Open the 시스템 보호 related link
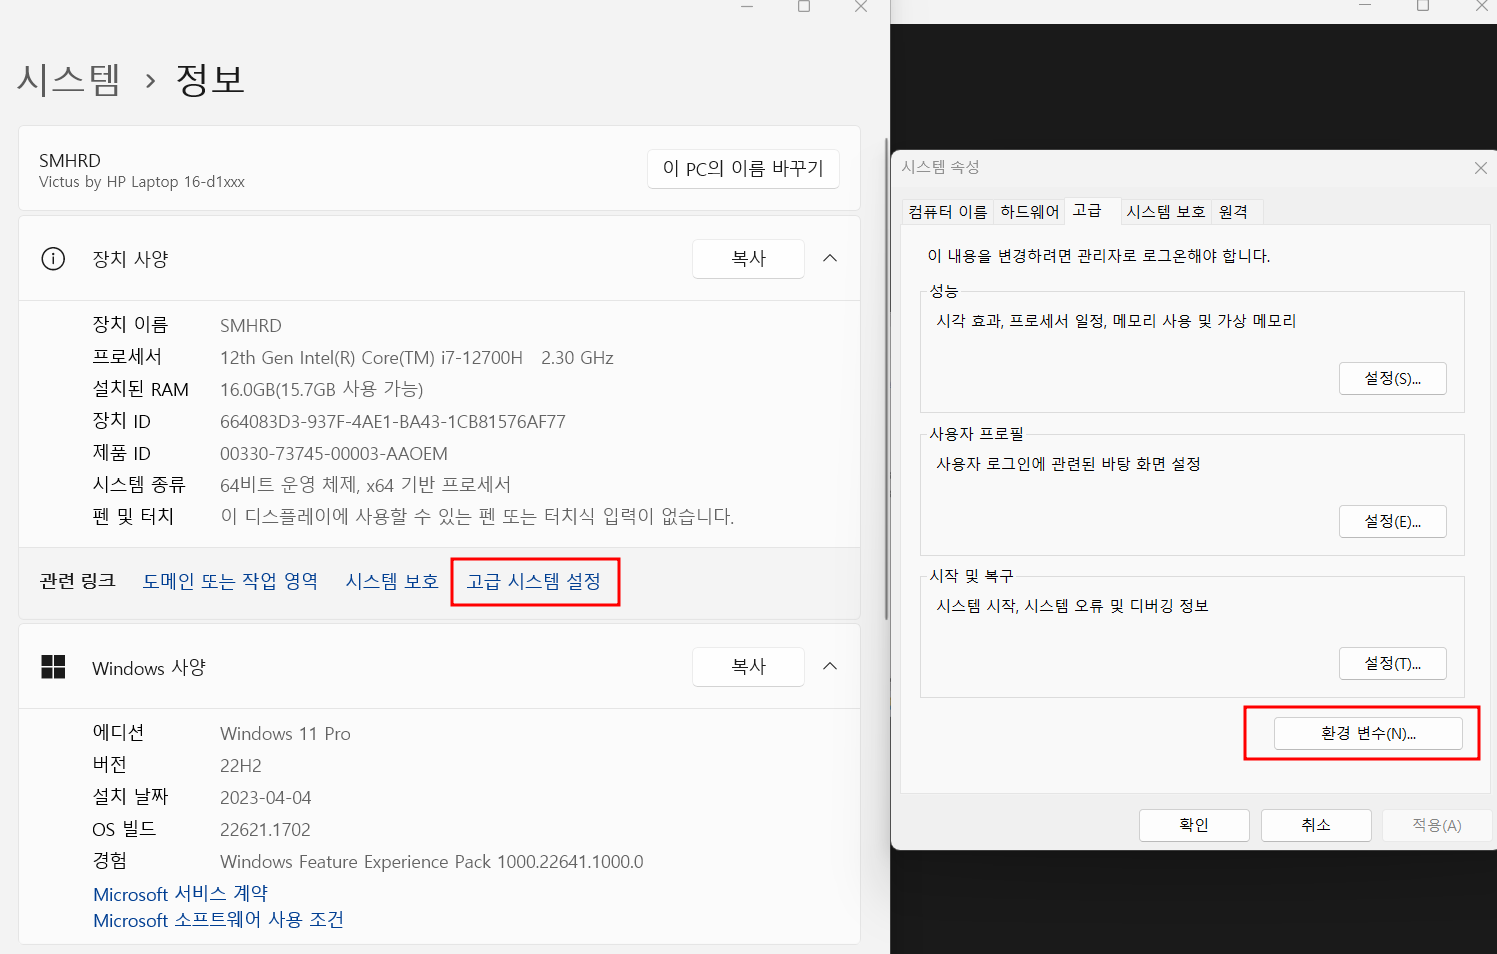The image size is (1497, 954). (x=392, y=581)
